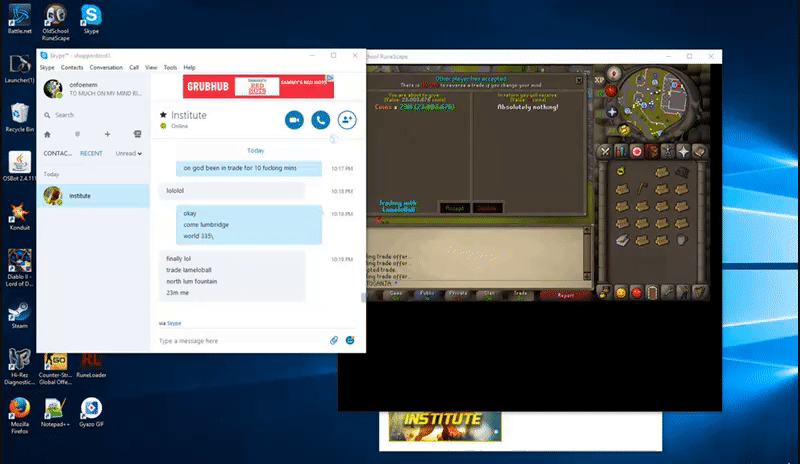Click the chatbox scroll up arrow
Viewport: 800px width, 464px height.
point(587,231)
